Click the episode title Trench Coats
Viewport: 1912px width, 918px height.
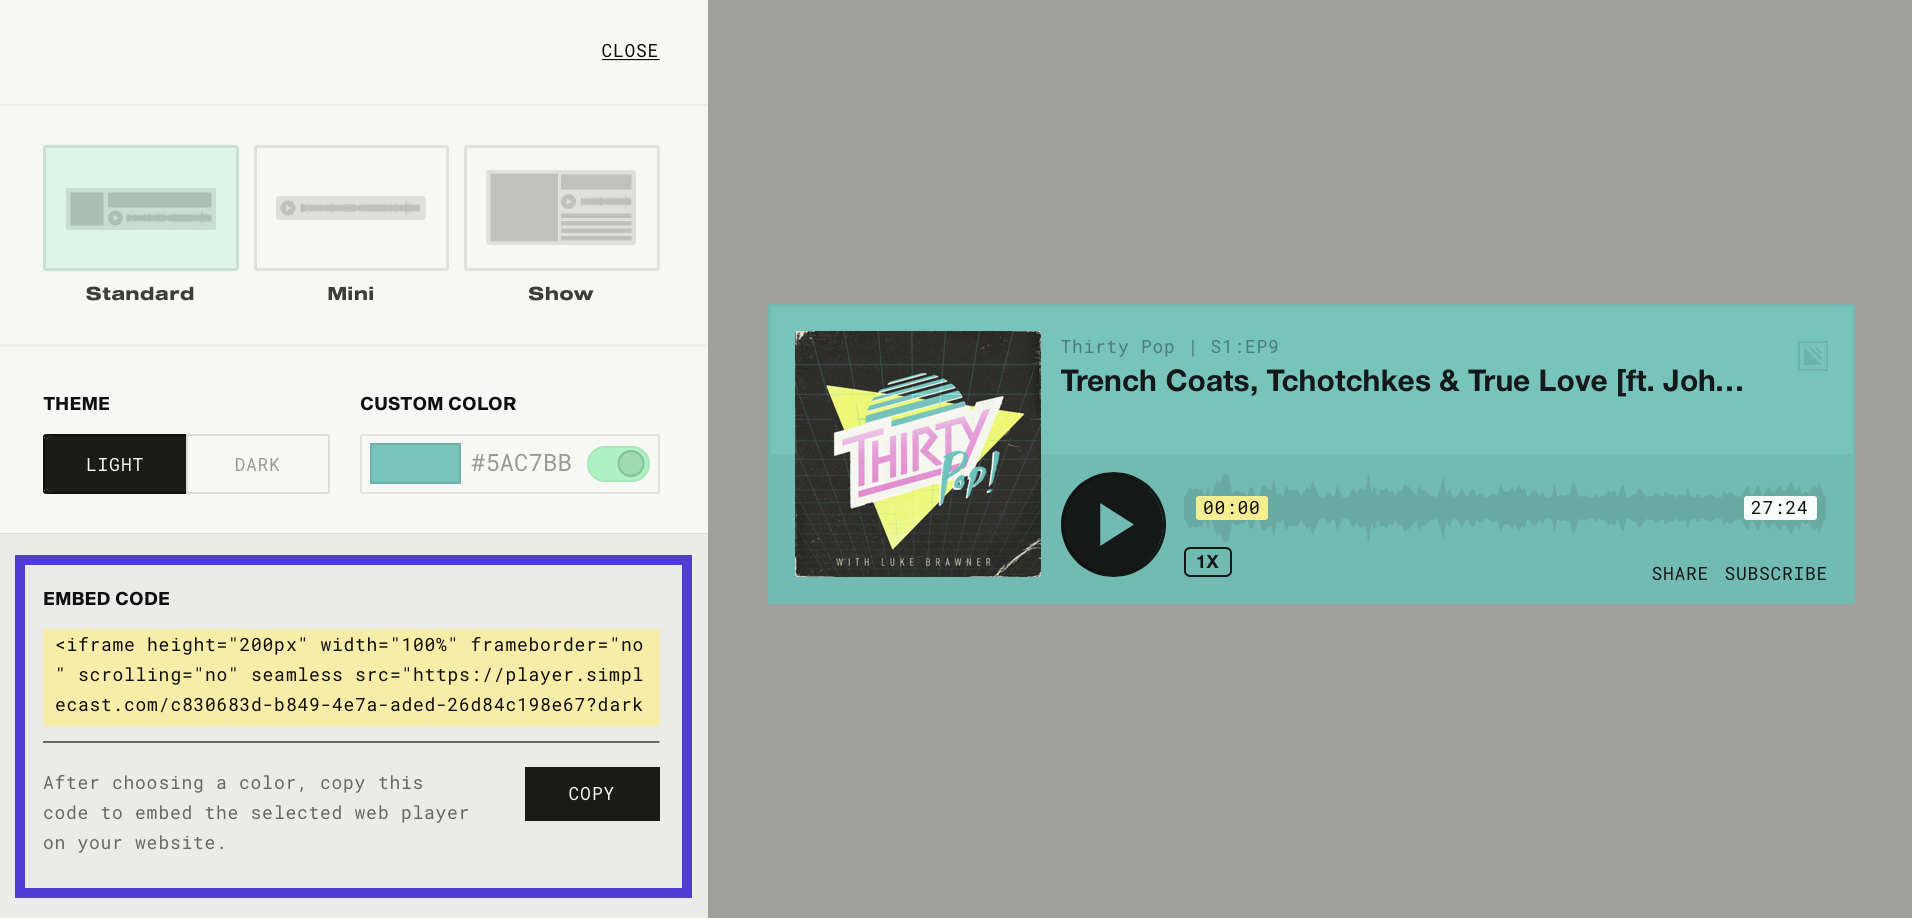[x=1402, y=381]
